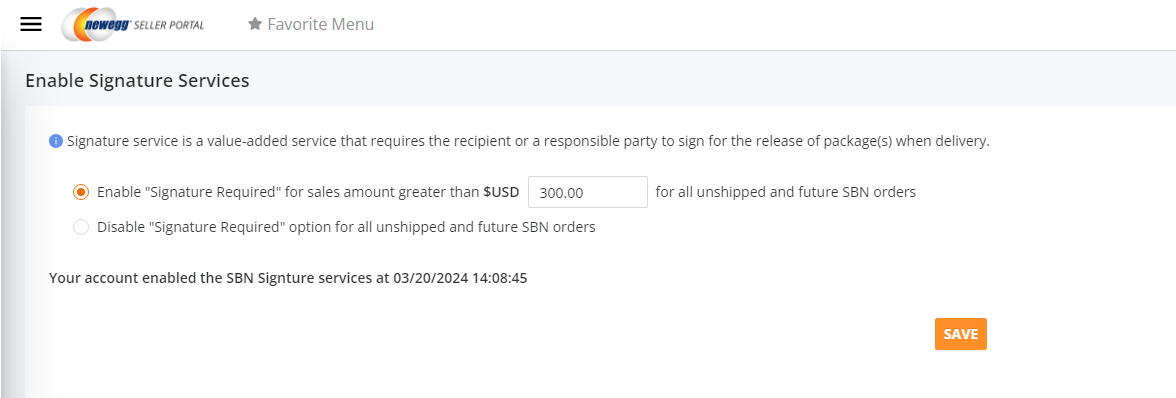
Task: Focus the 300.00 sales amount field
Action: (588, 192)
